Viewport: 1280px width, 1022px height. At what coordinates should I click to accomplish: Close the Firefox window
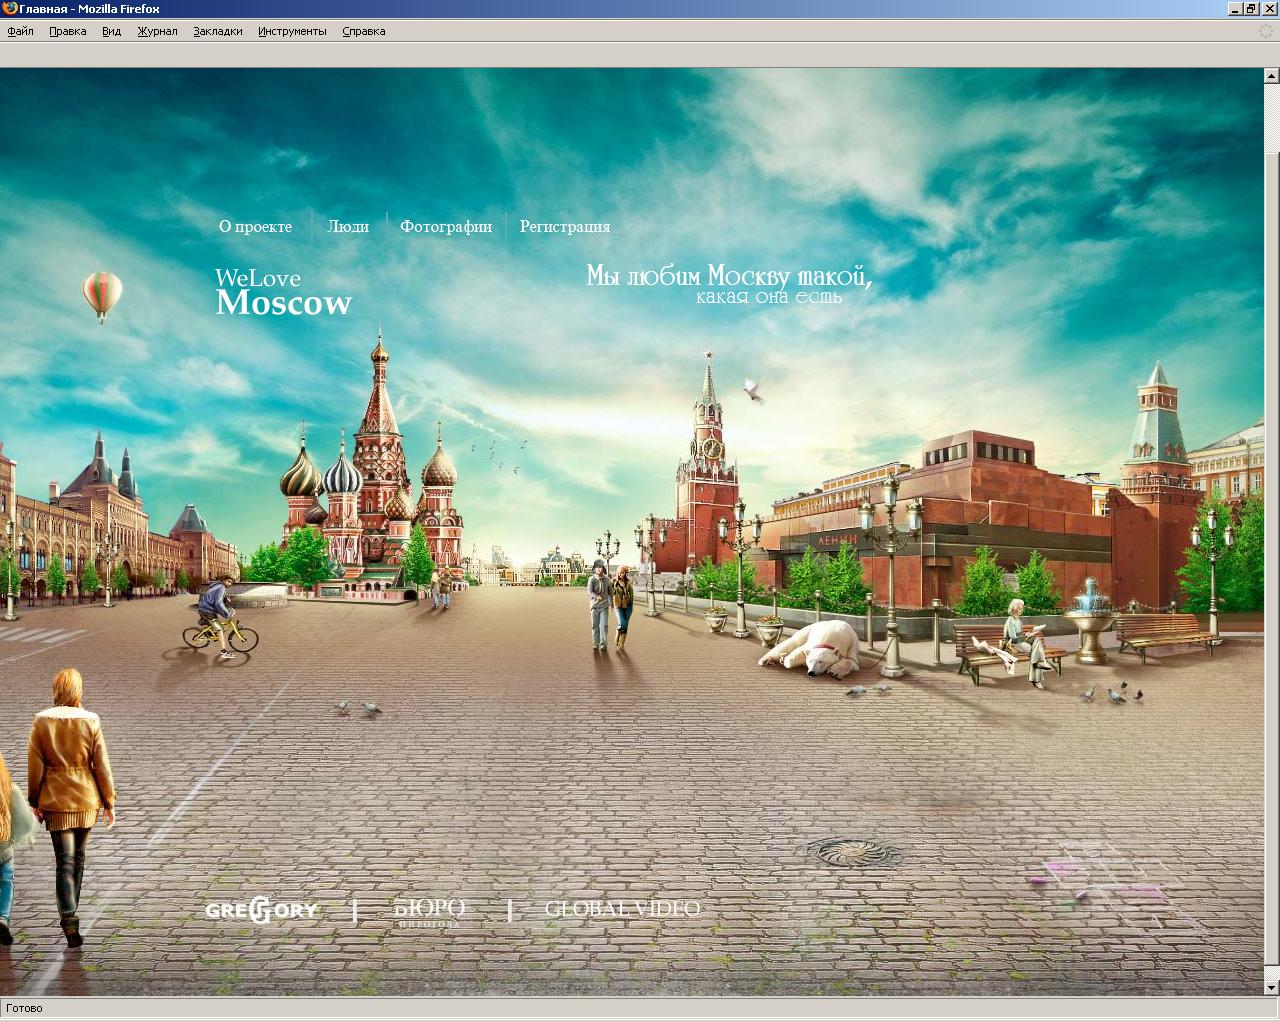(x=1269, y=9)
